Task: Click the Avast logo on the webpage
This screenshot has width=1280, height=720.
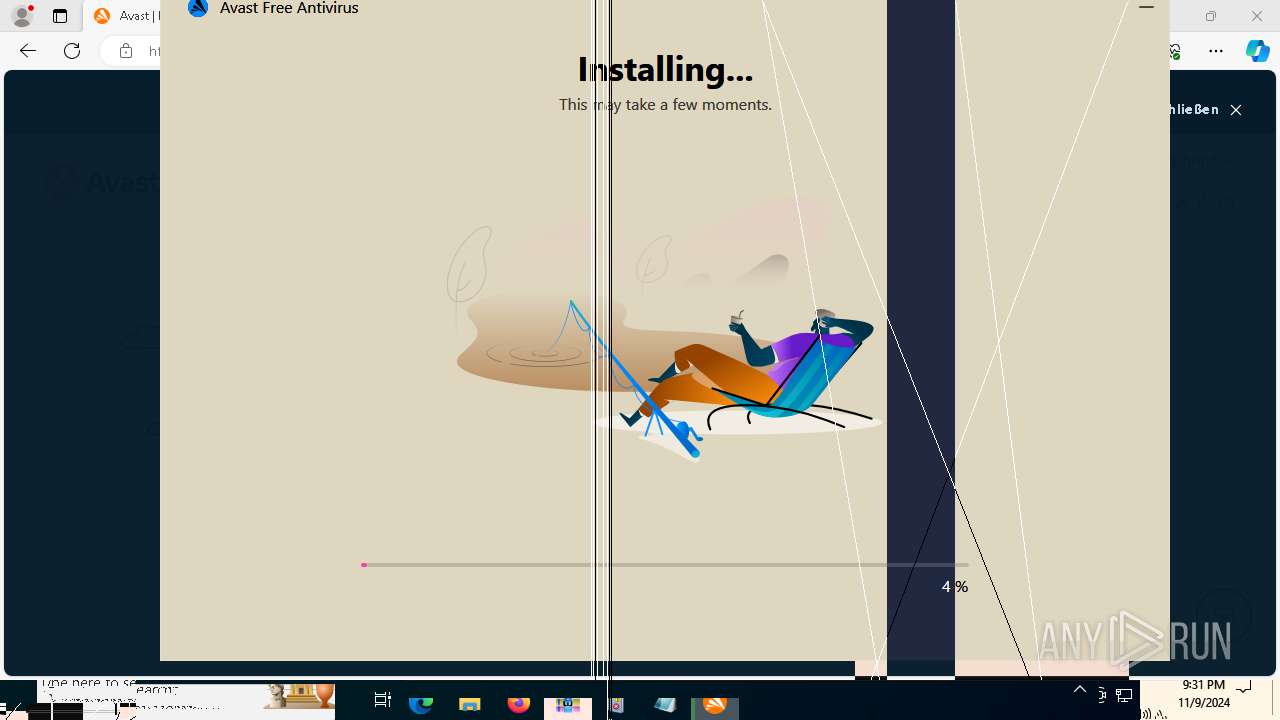Action: [103, 183]
